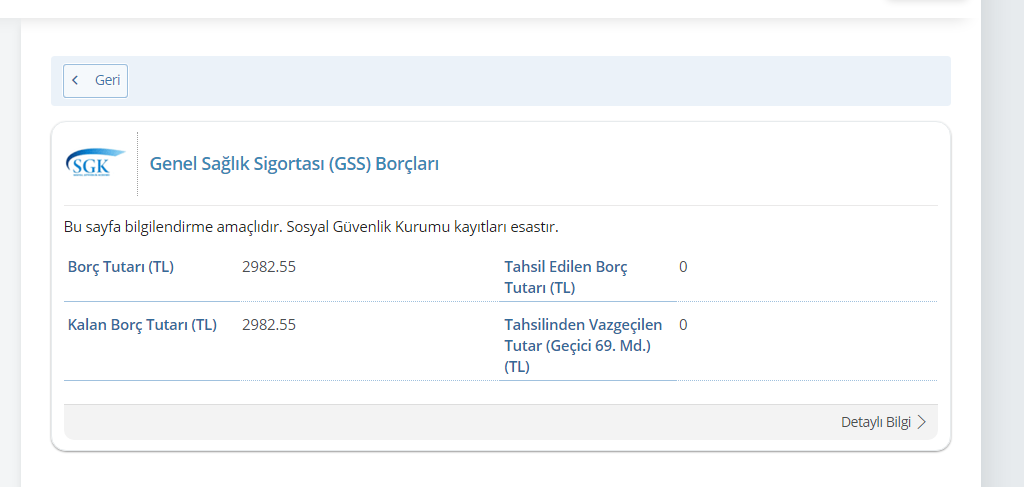Select the Borç Tutarı (TL) label
Viewport: 1024px width, 487px height.
121,267
